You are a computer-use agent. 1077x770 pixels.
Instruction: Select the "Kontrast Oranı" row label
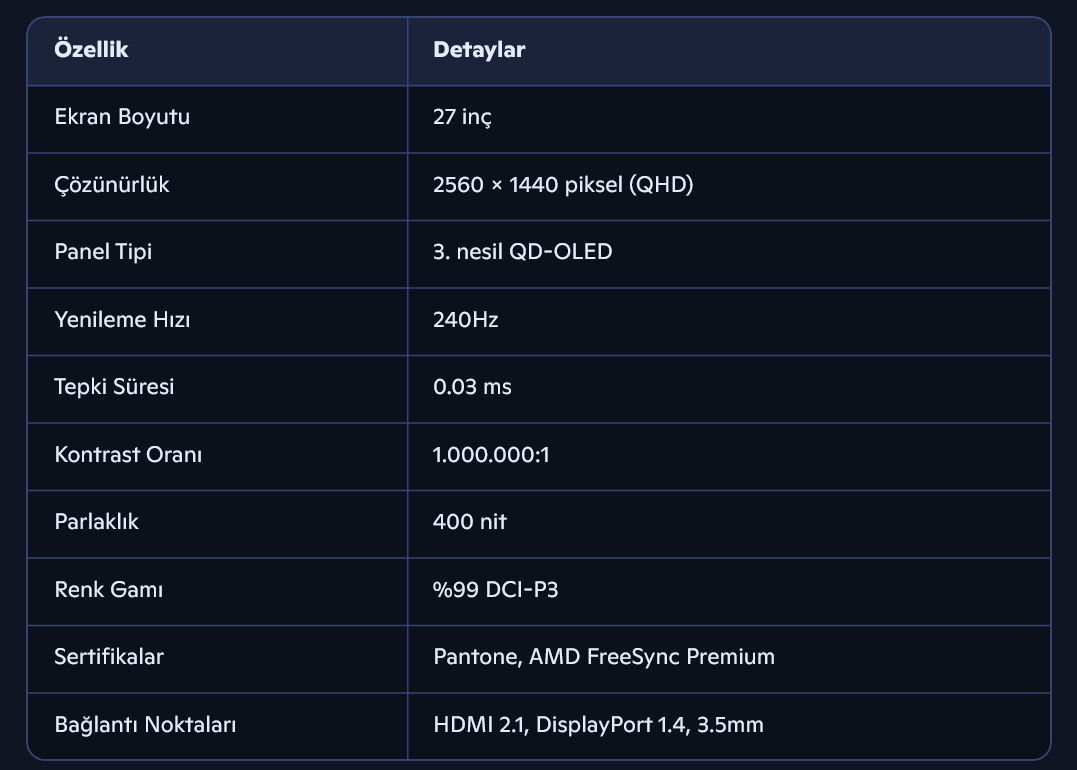(x=128, y=455)
